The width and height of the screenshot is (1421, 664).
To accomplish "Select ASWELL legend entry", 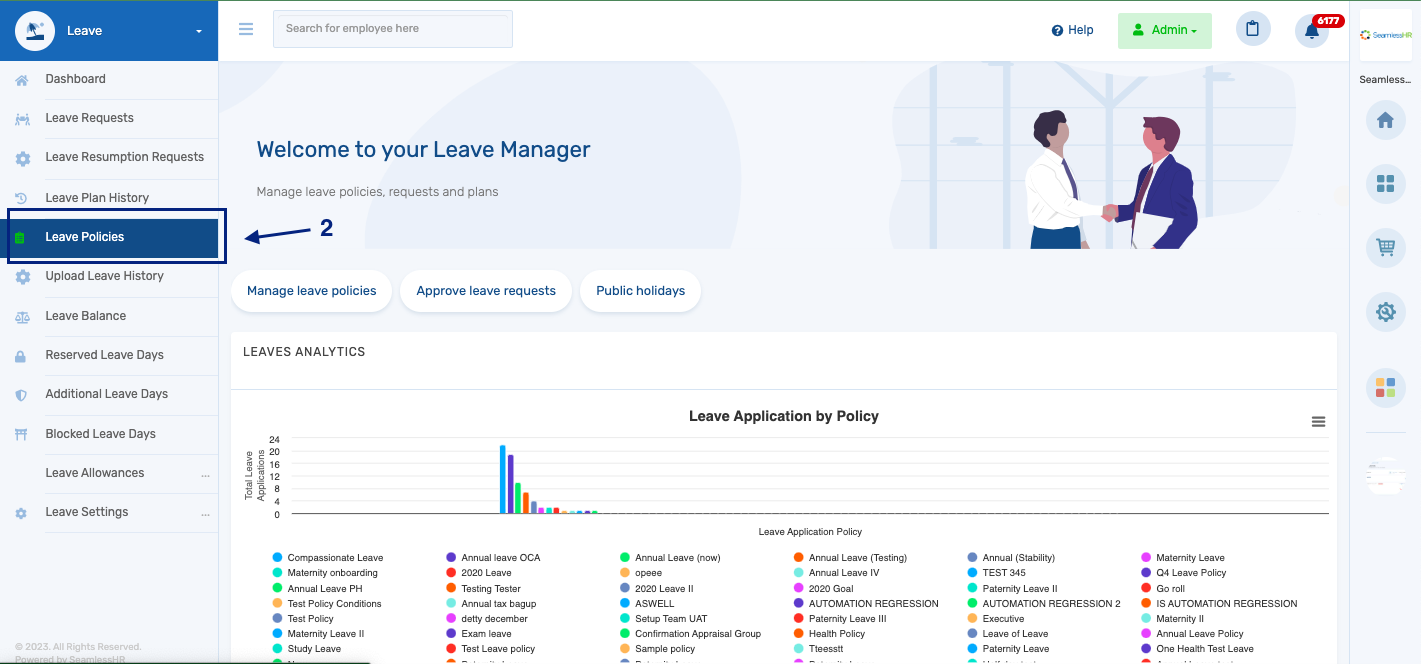I will 647,604.
